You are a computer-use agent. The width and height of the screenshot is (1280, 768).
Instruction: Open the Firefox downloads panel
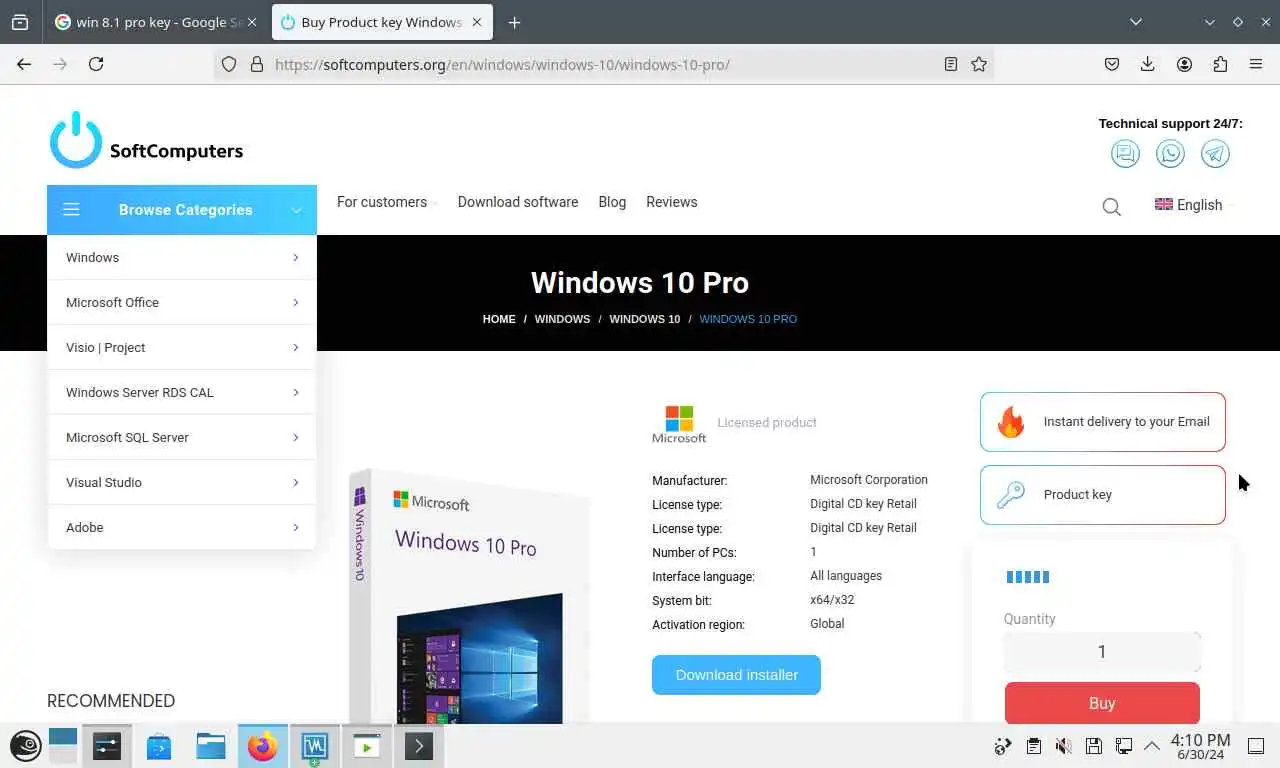1148,64
